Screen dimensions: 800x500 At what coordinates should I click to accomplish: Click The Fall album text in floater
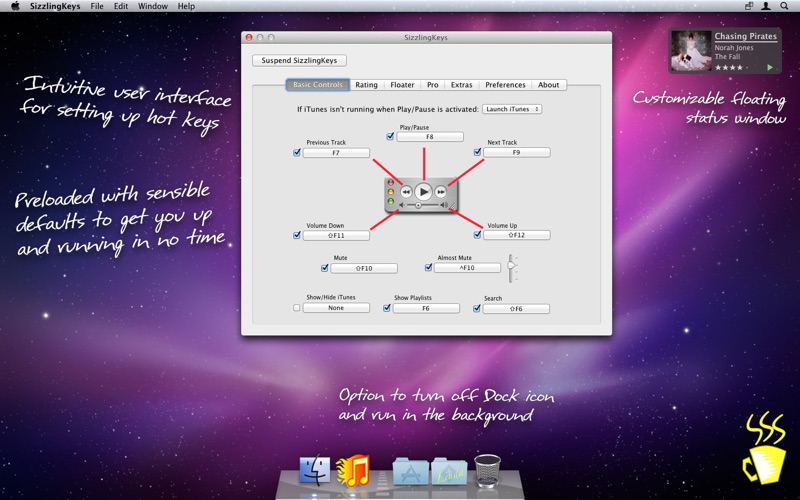tap(727, 57)
